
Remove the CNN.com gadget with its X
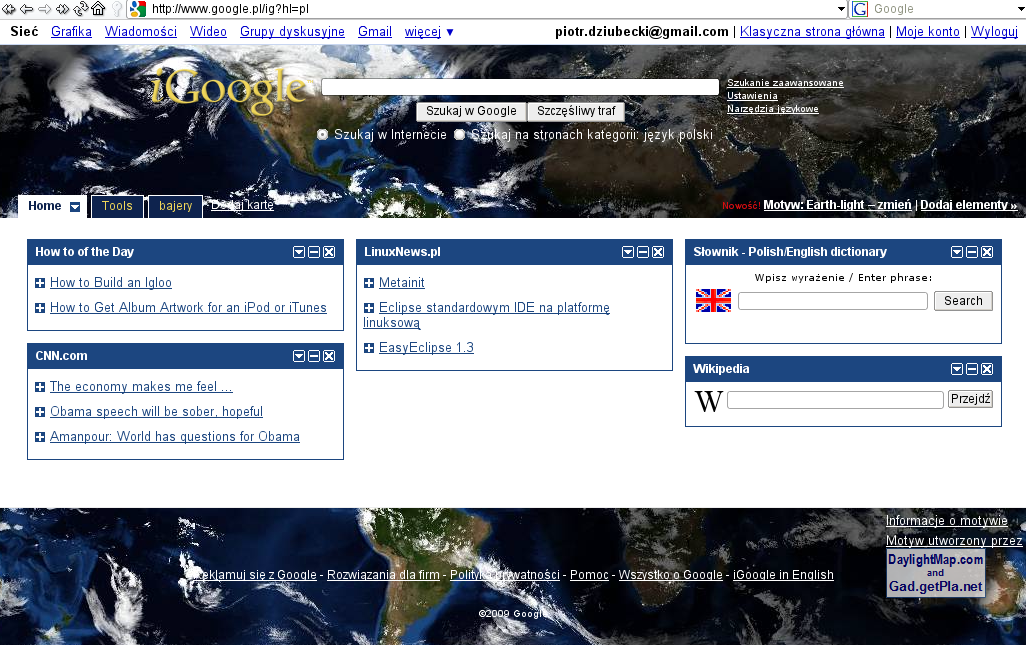point(329,356)
